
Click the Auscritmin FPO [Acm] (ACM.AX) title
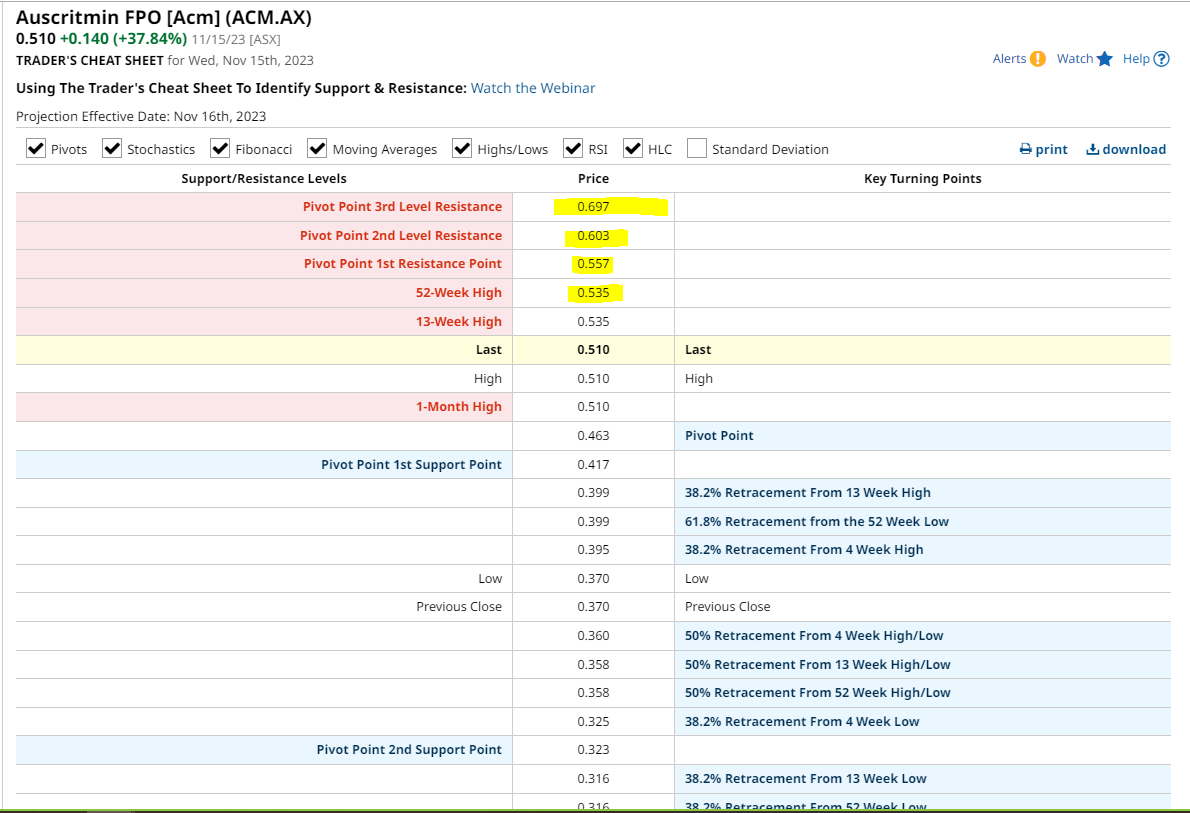pos(164,17)
